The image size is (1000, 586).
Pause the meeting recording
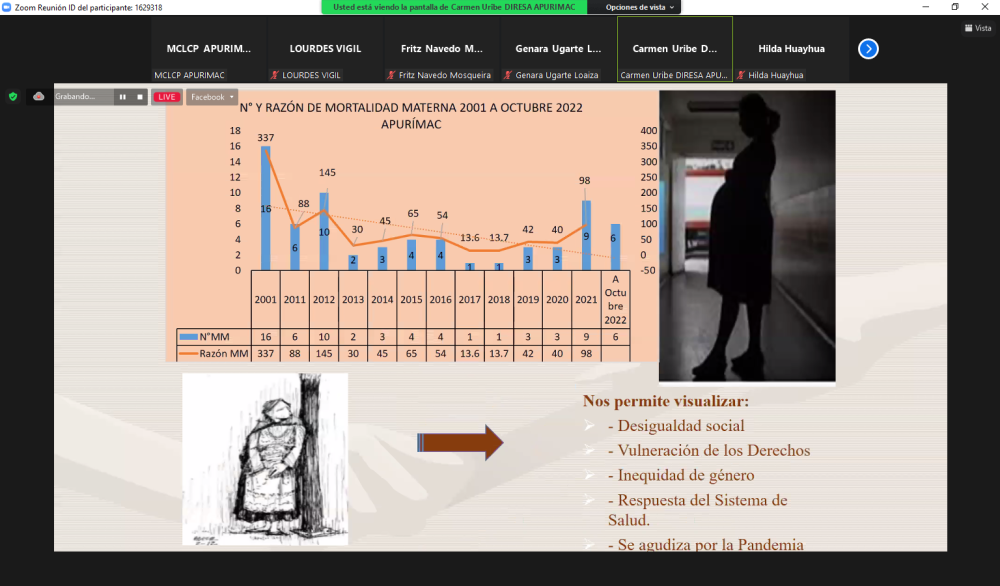(x=123, y=97)
